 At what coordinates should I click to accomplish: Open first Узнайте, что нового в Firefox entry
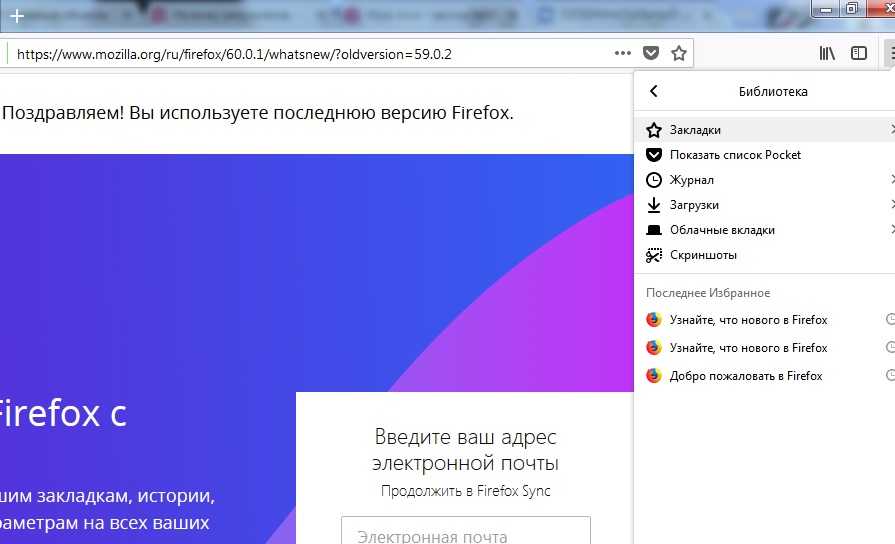click(x=765, y=320)
